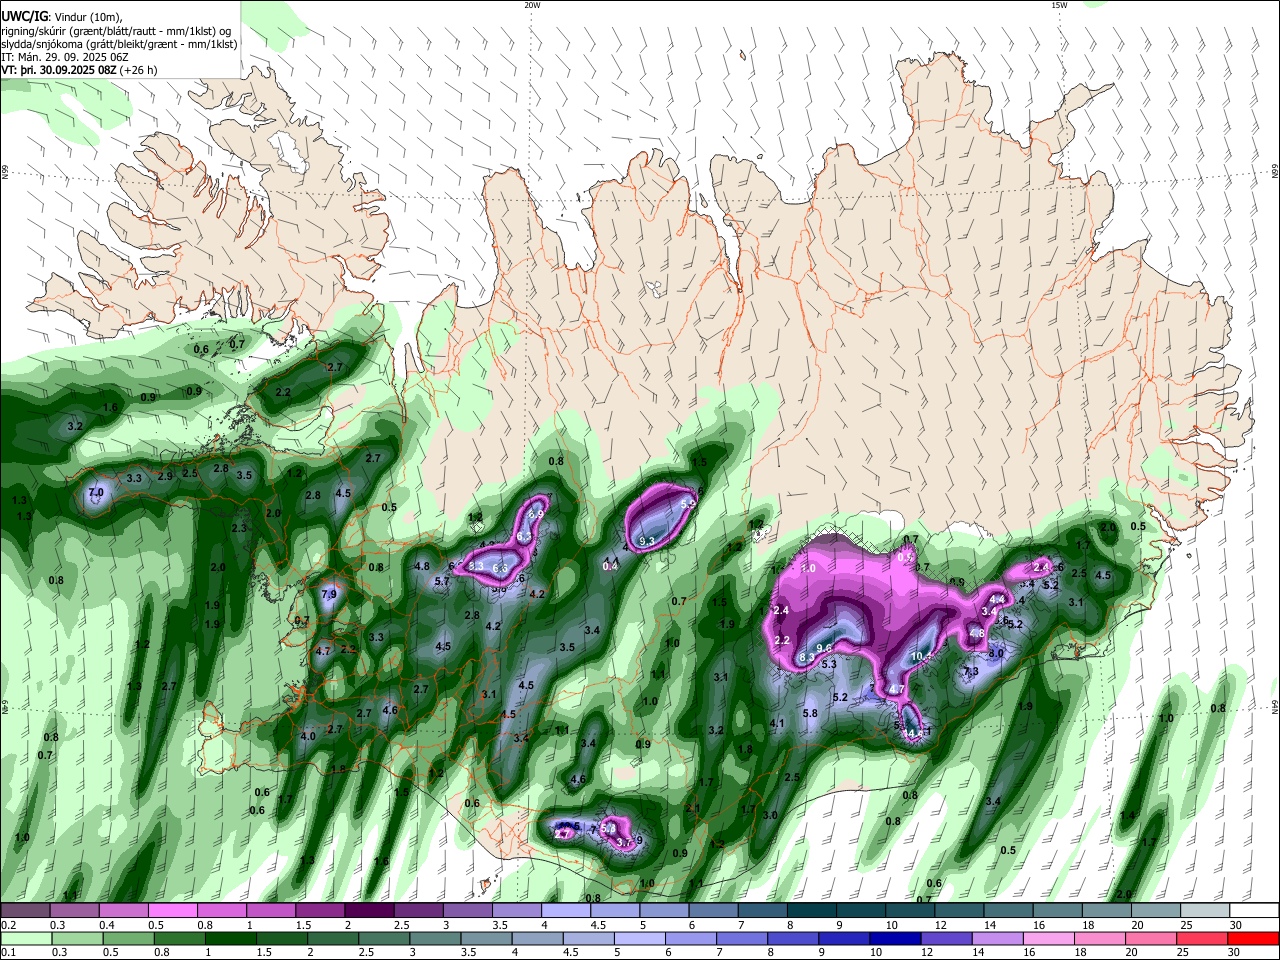Click the '20W' longitude label

point(532,5)
